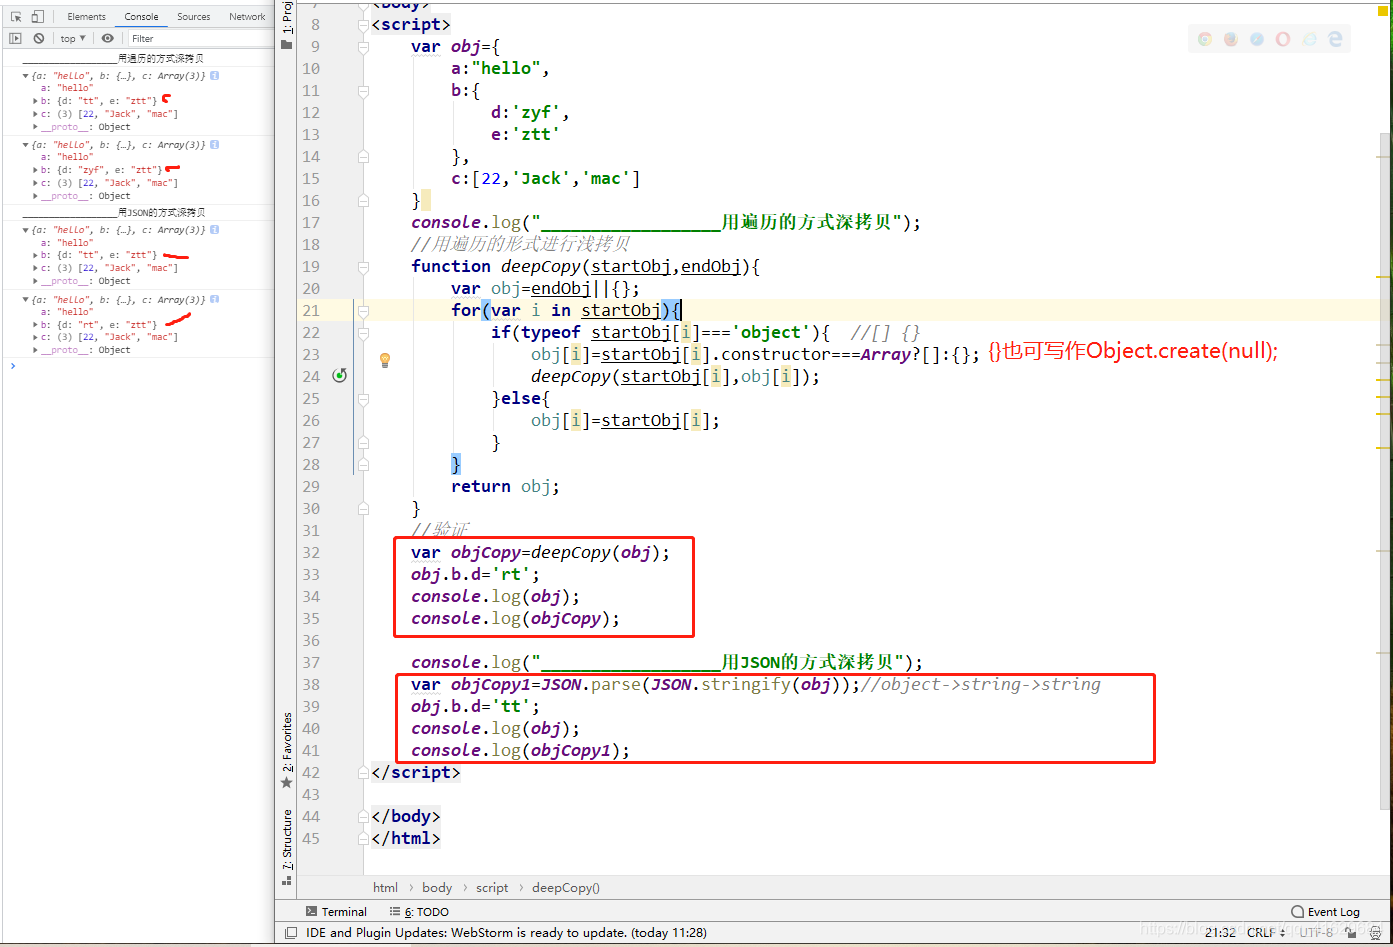
Task: Click the warning stripe mark beside line 19
Action: [x=1385, y=277]
